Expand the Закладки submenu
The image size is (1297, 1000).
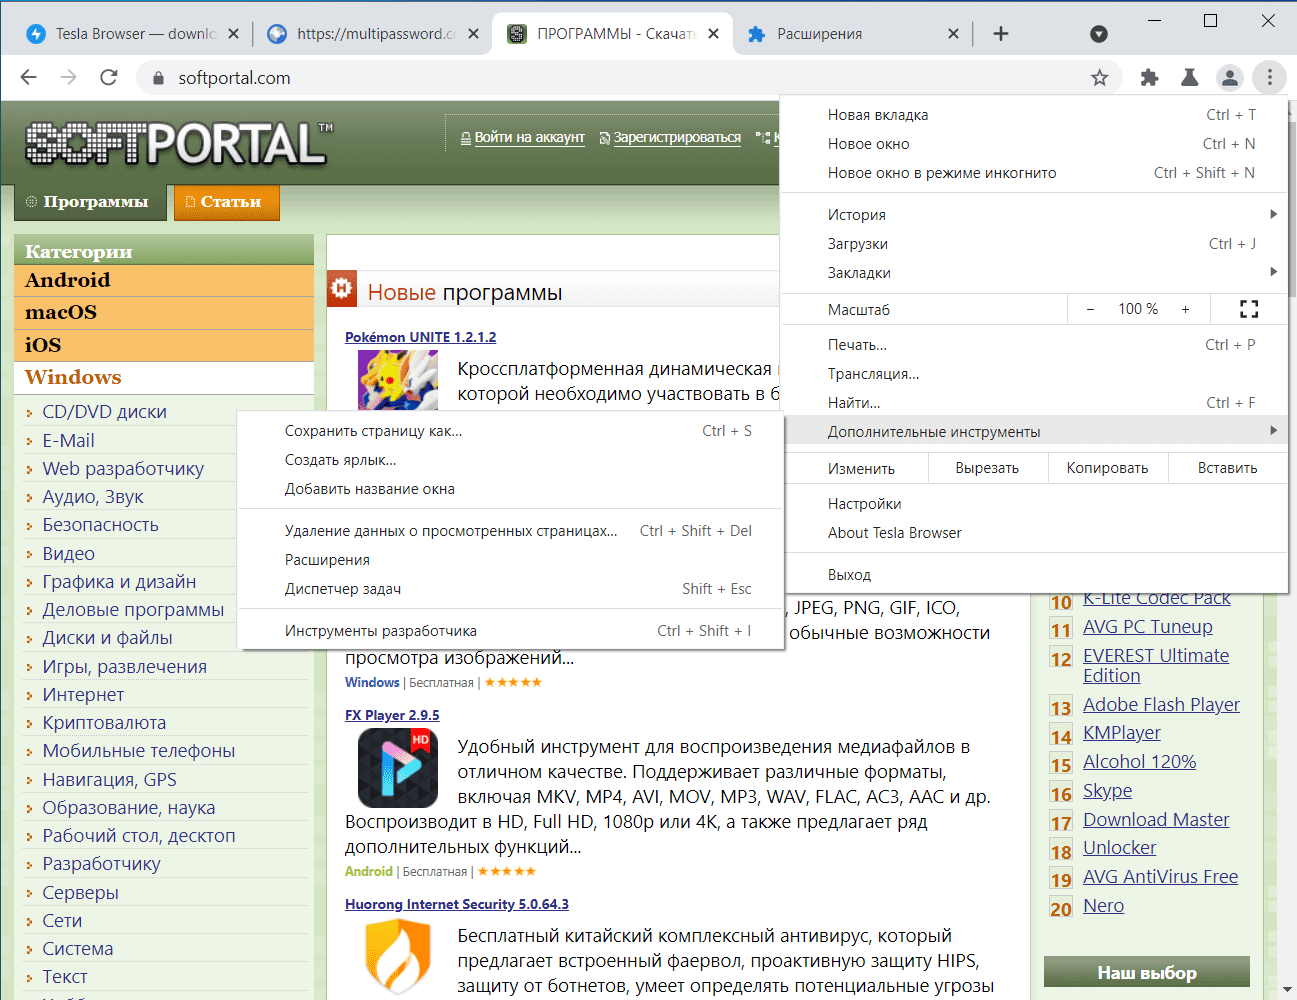(1034, 272)
